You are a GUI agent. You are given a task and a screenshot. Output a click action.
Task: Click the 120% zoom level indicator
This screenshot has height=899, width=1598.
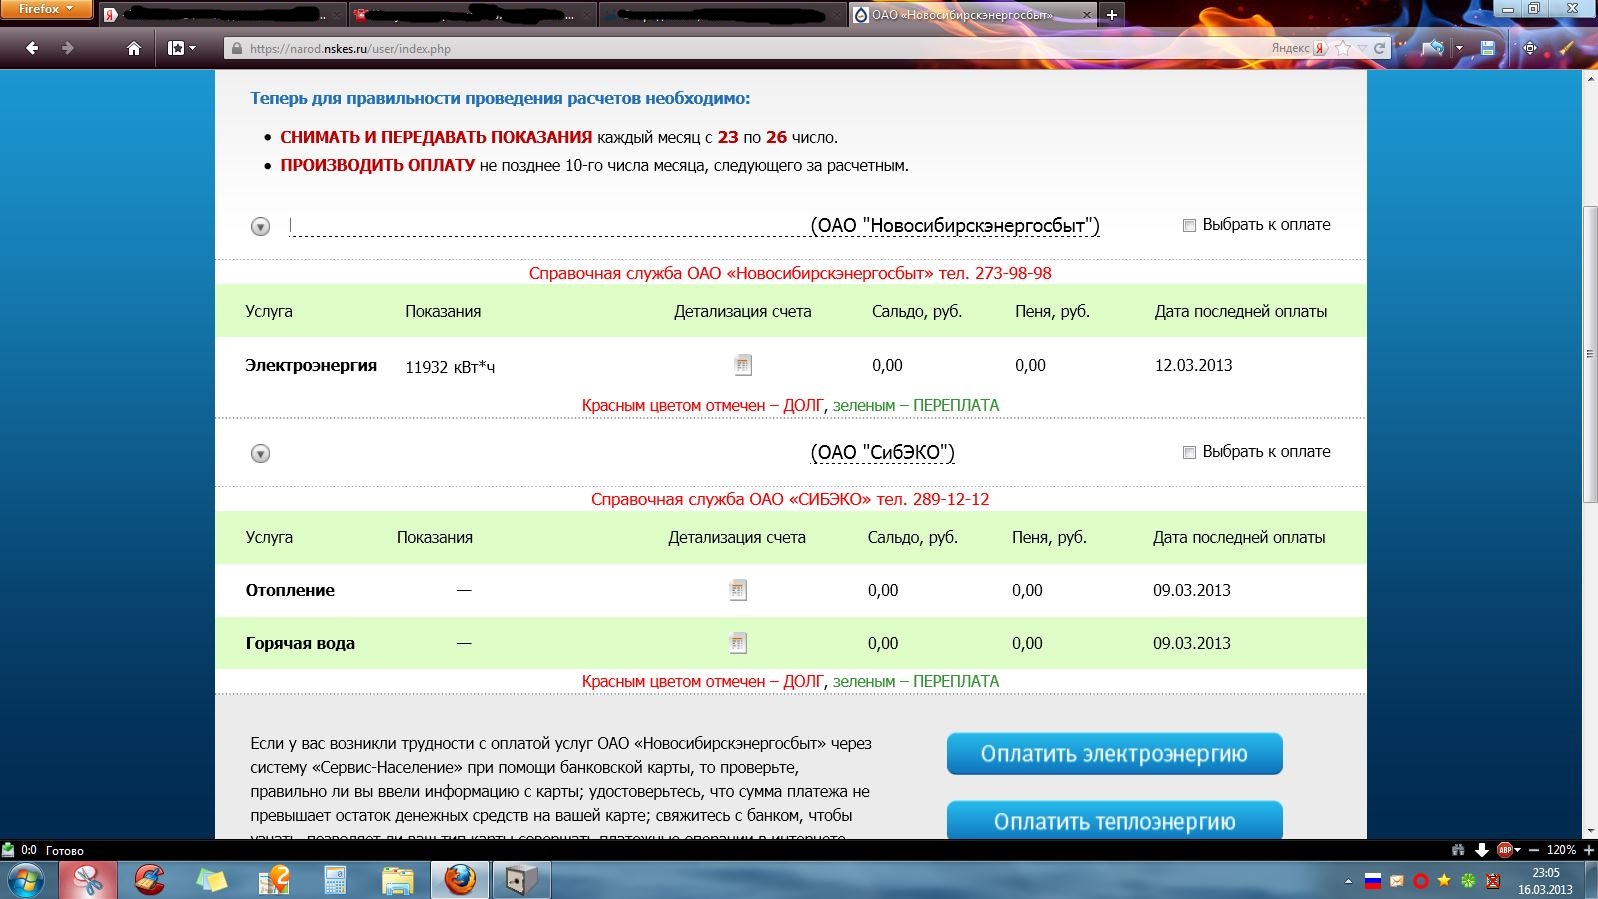pyautogui.click(x=1561, y=850)
